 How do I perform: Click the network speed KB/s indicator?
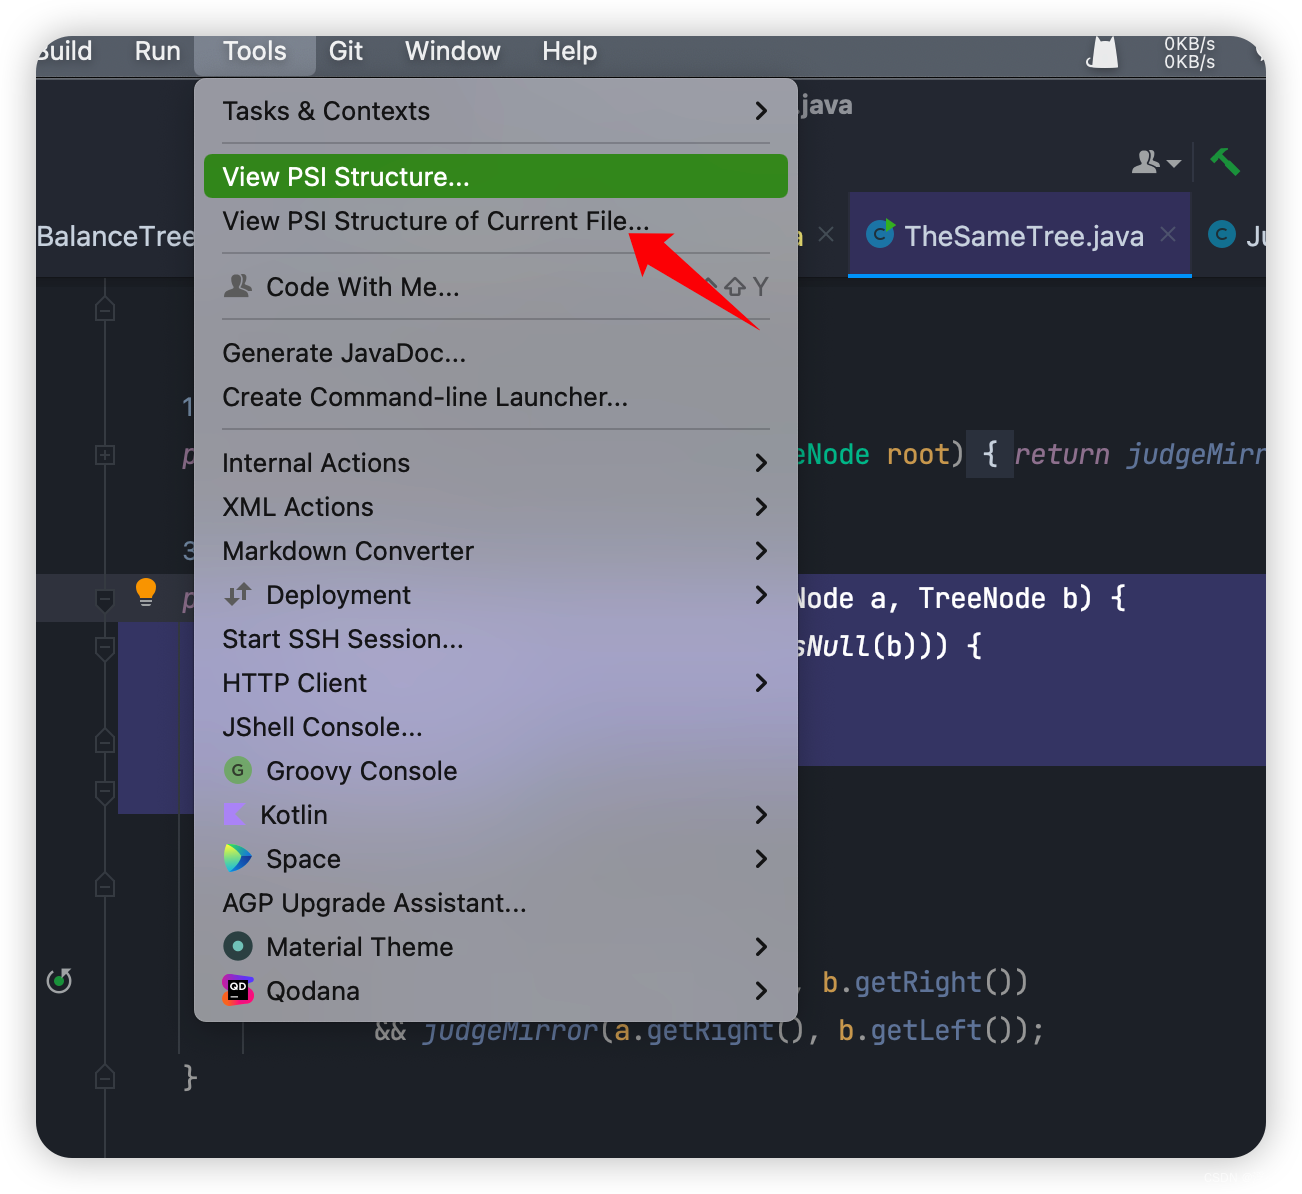tap(1190, 53)
